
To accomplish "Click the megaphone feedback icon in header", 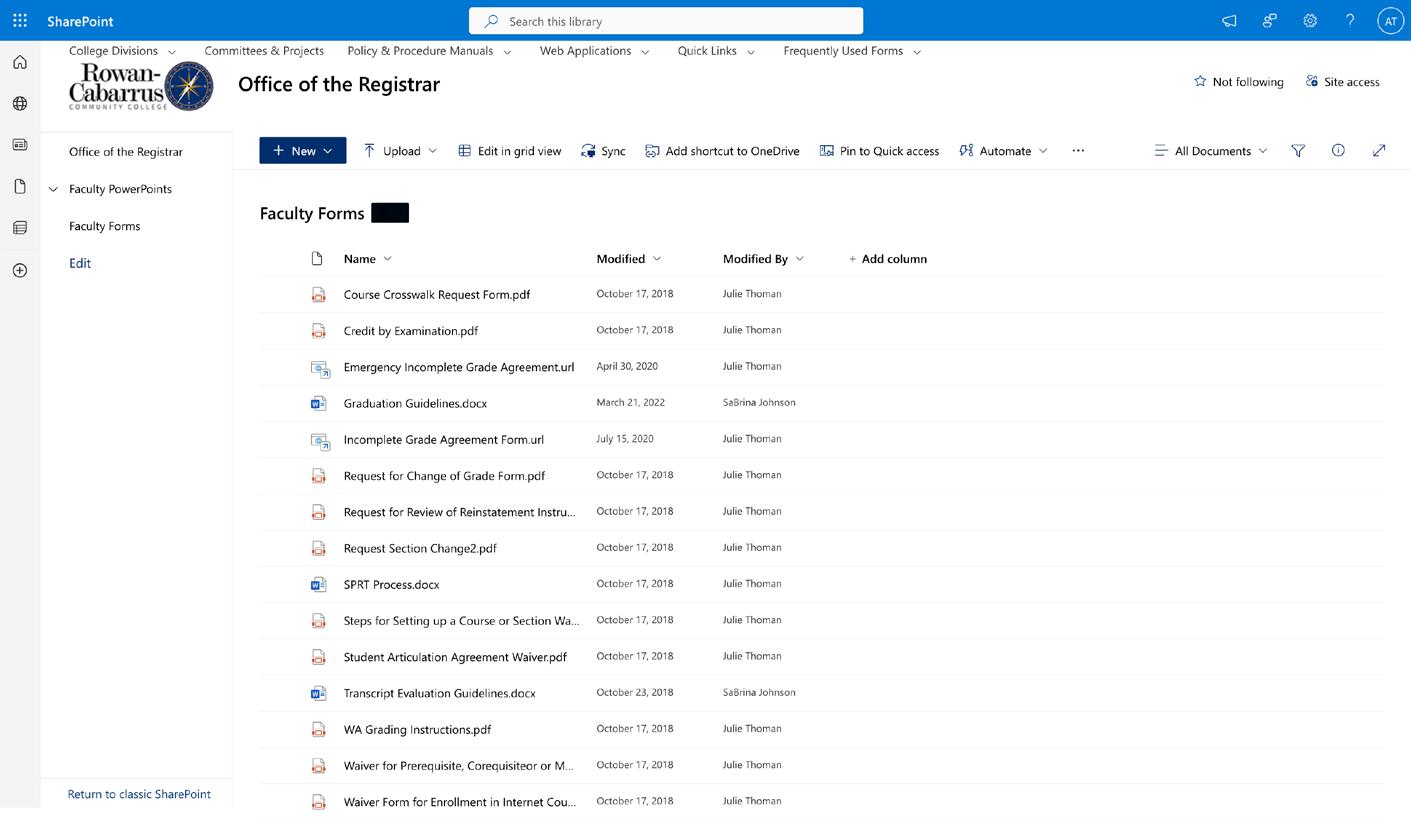I will click(1229, 21).
